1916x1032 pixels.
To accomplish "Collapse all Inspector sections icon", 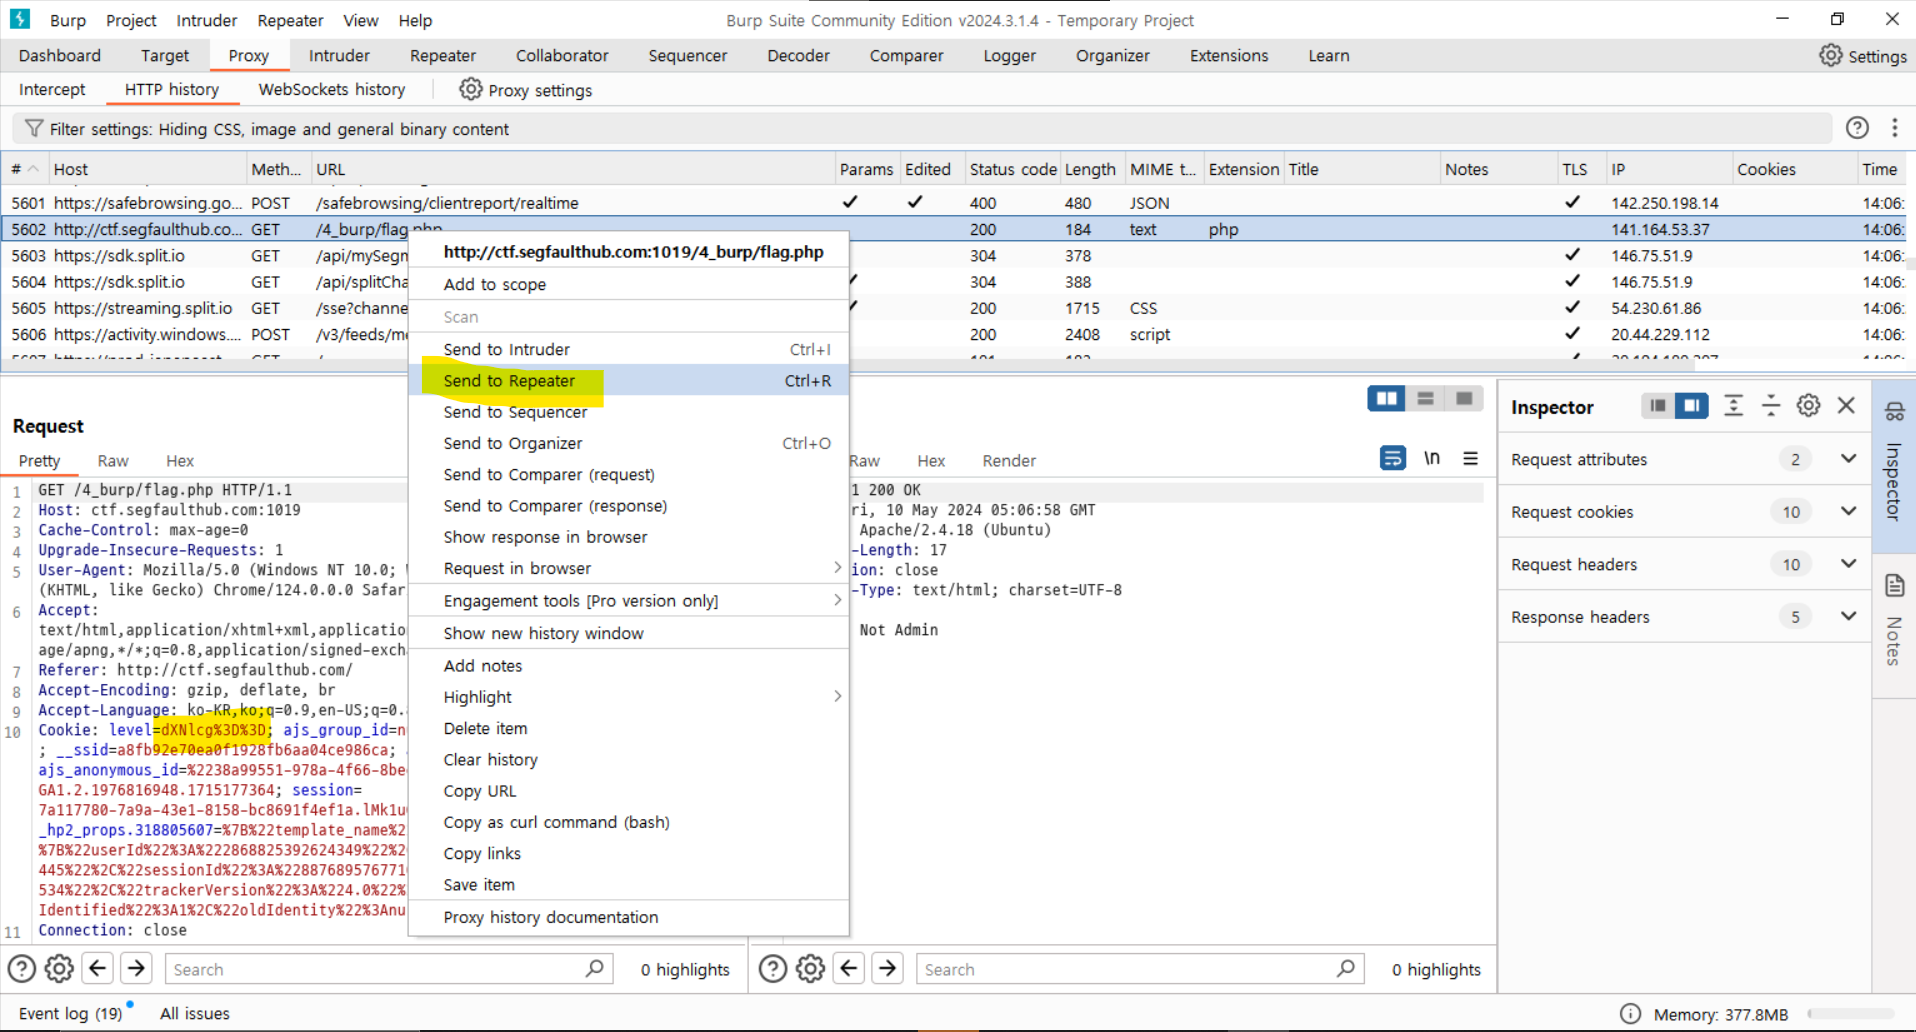I will click(x=1771, y=405).
